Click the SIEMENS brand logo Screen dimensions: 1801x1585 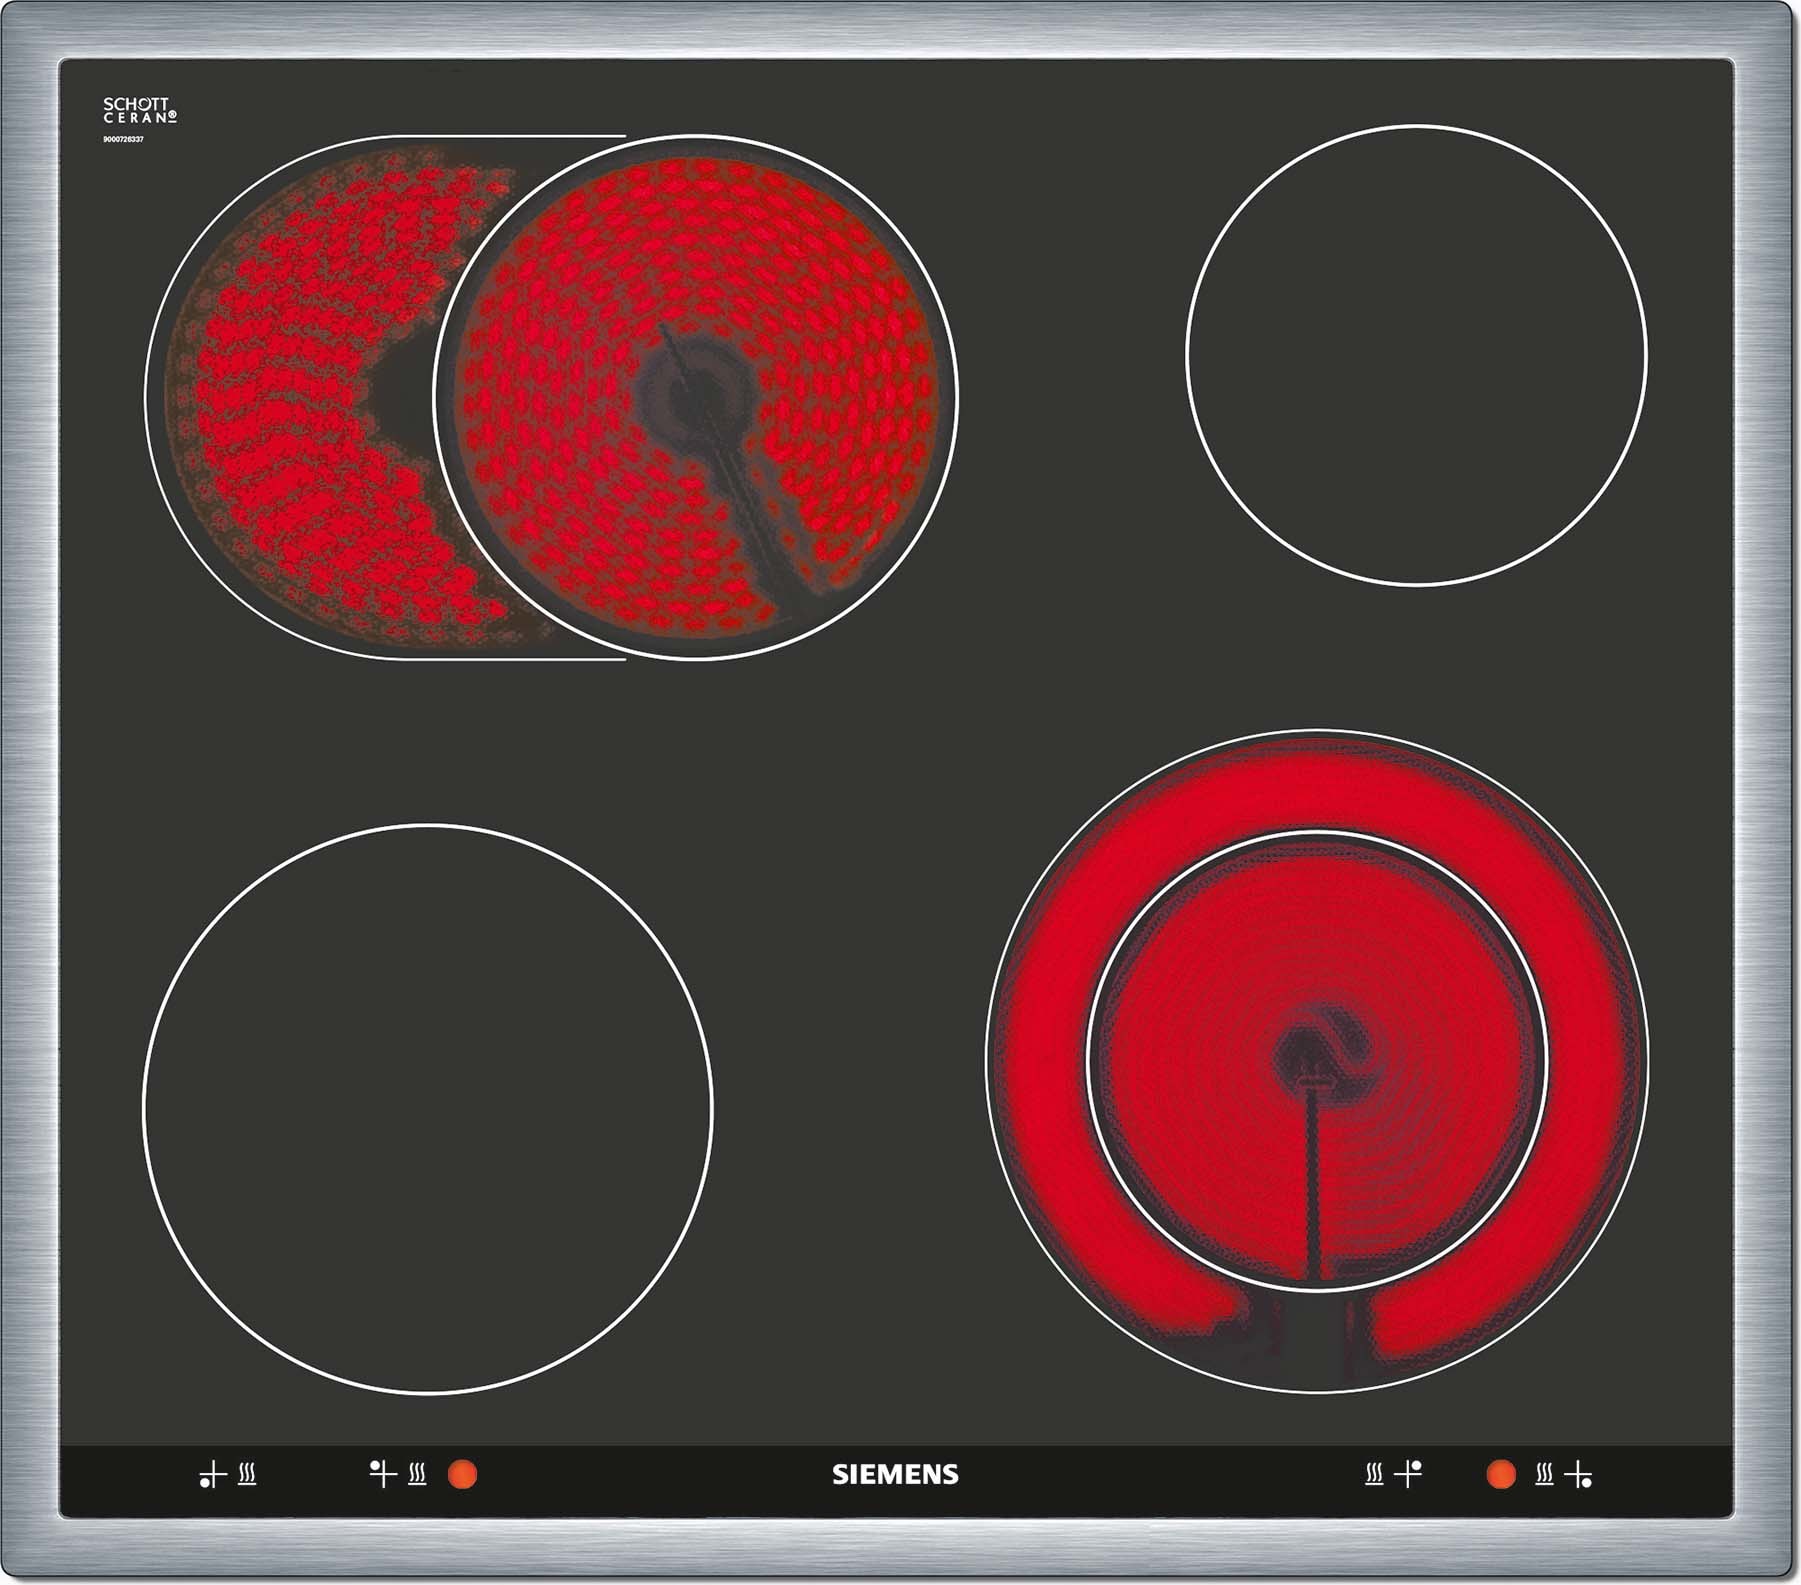click(x=895, y=1474)
